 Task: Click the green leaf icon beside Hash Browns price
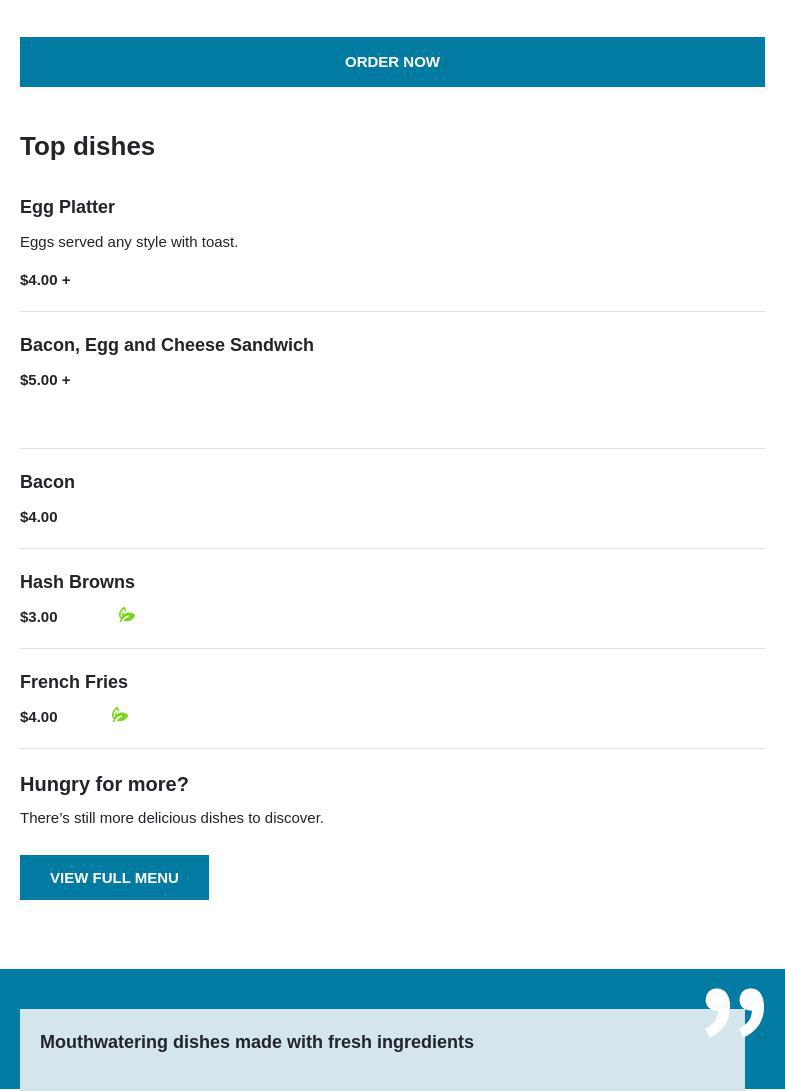click(x=127, y=615)
